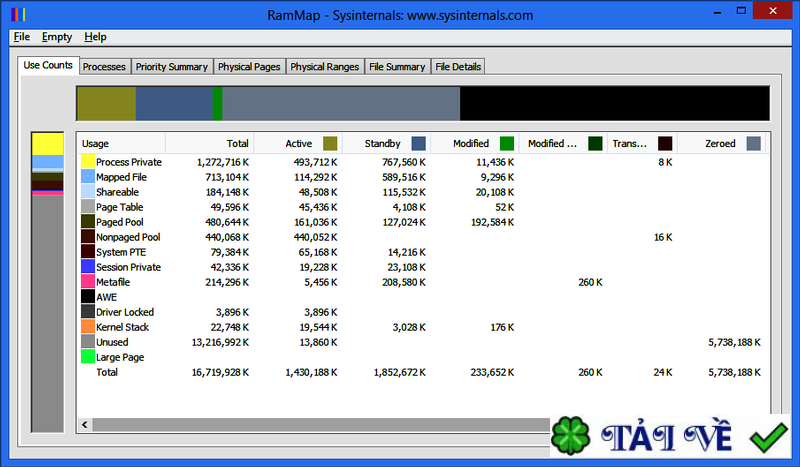Click the 5,738,188 K Zeroed total value
The image size is (800, 467).
point(734,373)
